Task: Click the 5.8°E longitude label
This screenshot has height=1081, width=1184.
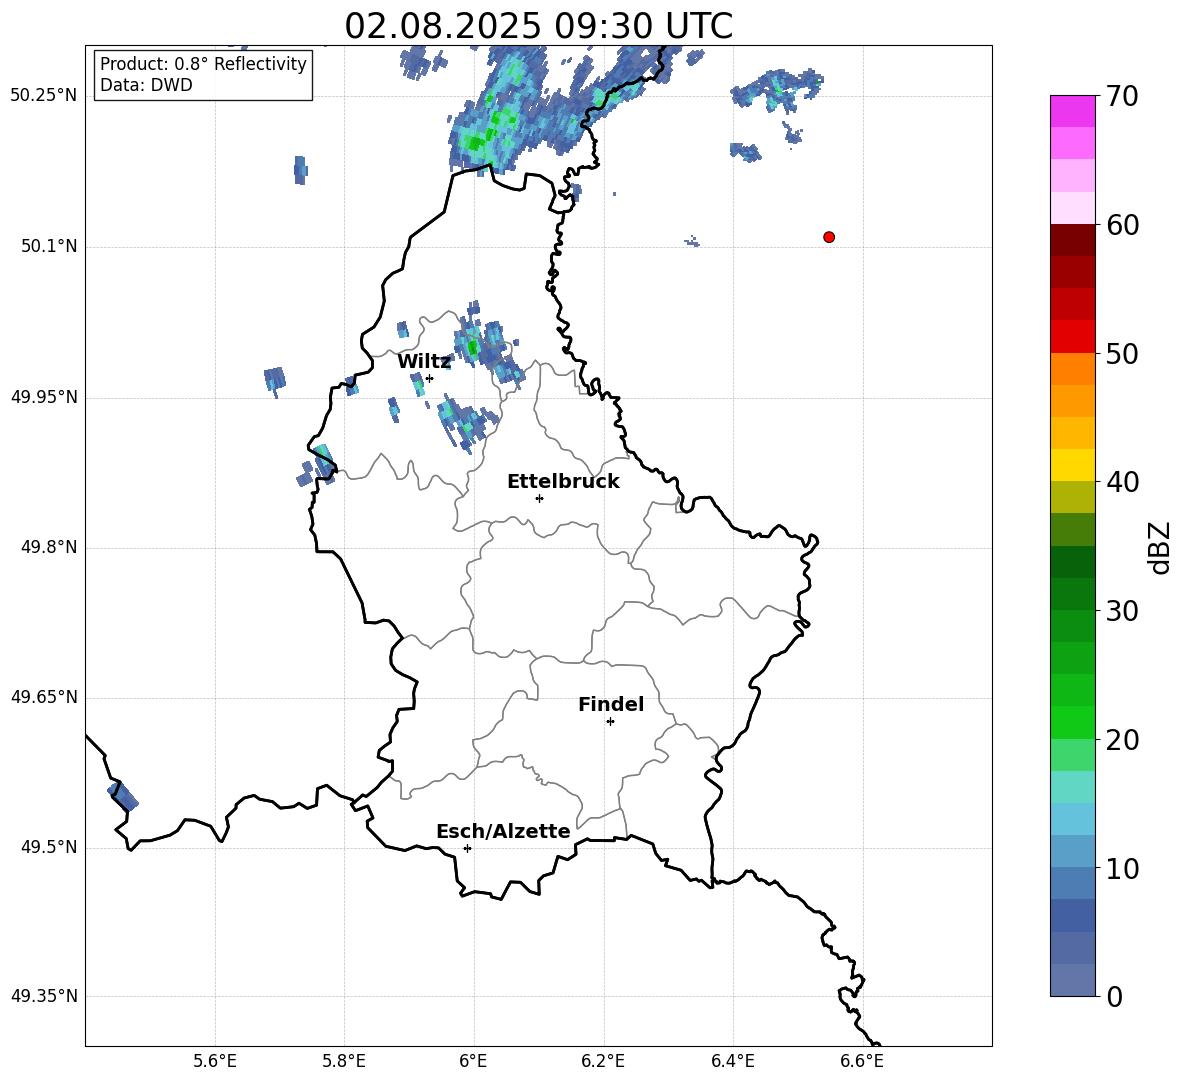Action: click(344, 1061)
